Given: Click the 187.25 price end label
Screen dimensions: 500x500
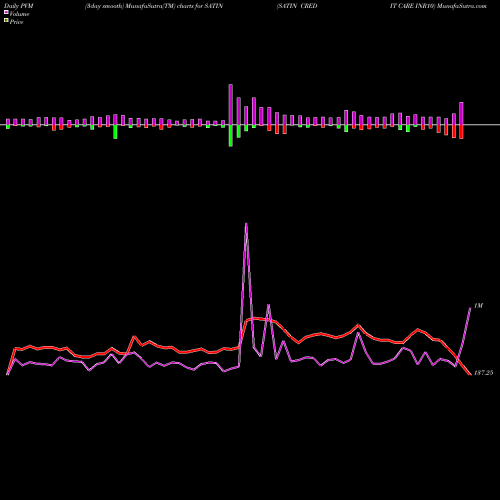Looking at the screenshot, I should click(x=483, y=373).
